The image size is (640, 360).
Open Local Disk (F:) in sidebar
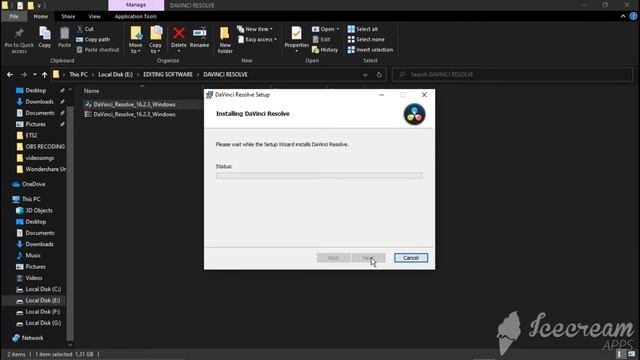tap(43, 312)
